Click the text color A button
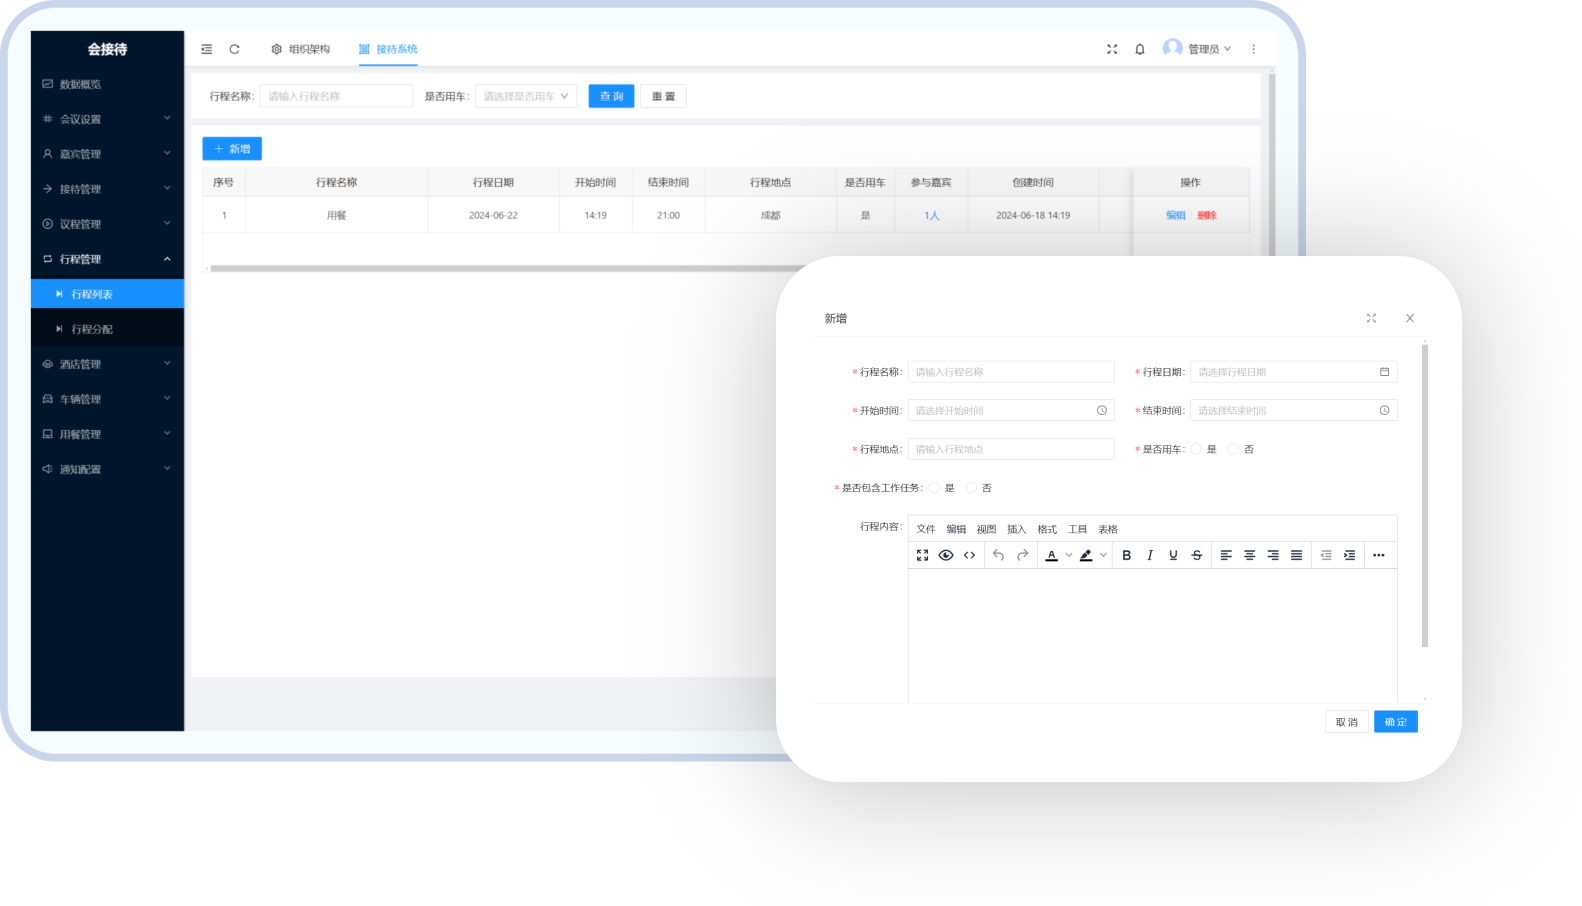 1051,555
